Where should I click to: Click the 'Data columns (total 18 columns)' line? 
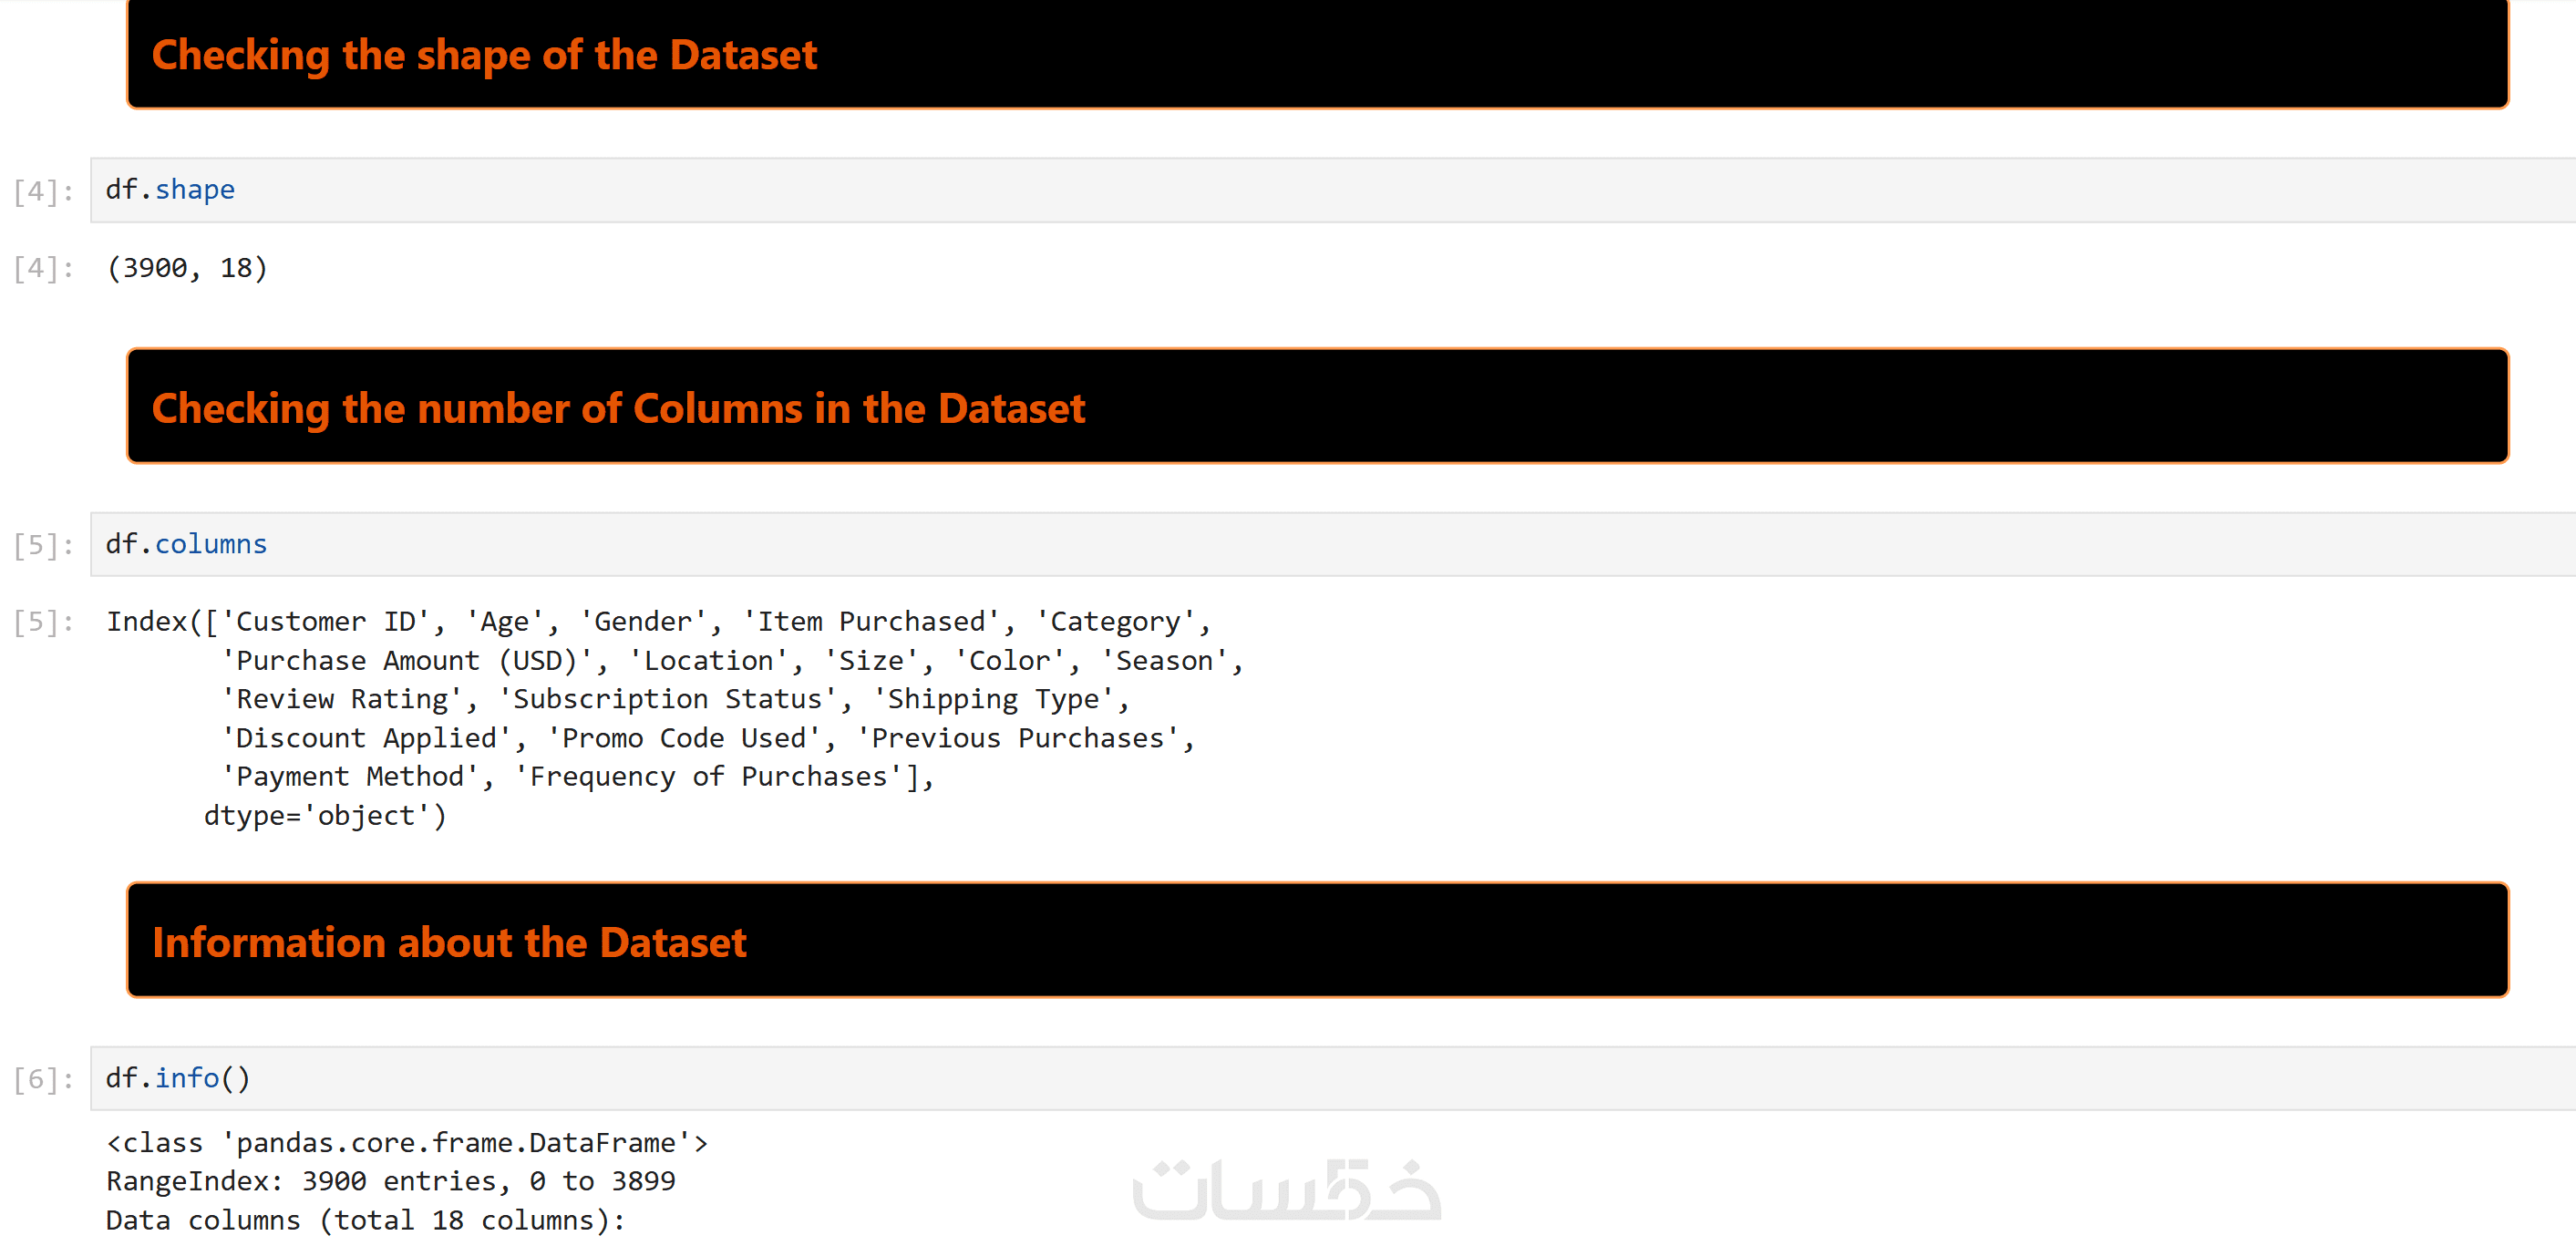pos(365,1221)
